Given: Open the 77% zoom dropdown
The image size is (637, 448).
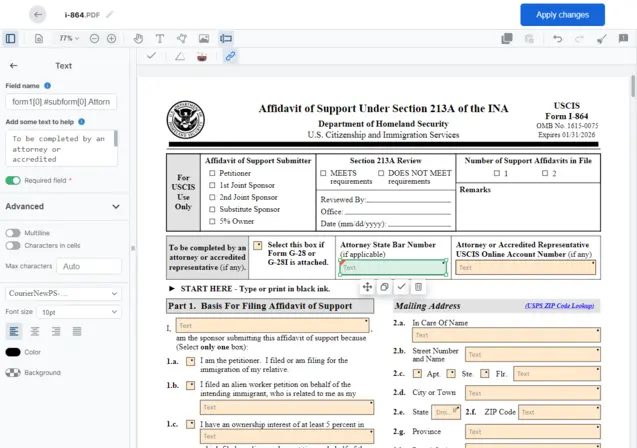Looking at the screenshot, I should 68,39.
